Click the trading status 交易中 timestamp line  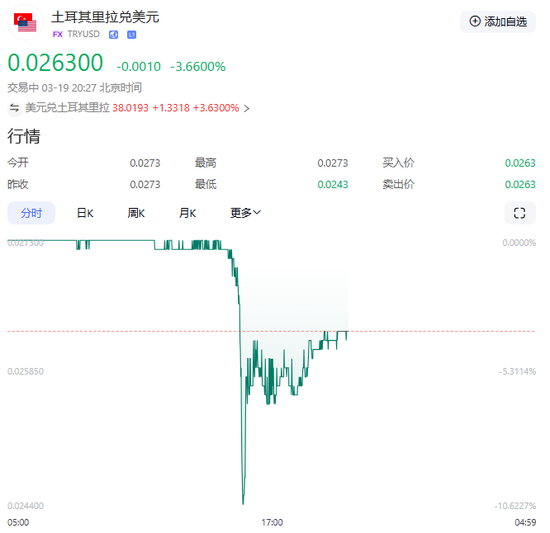tap(74, 88)
